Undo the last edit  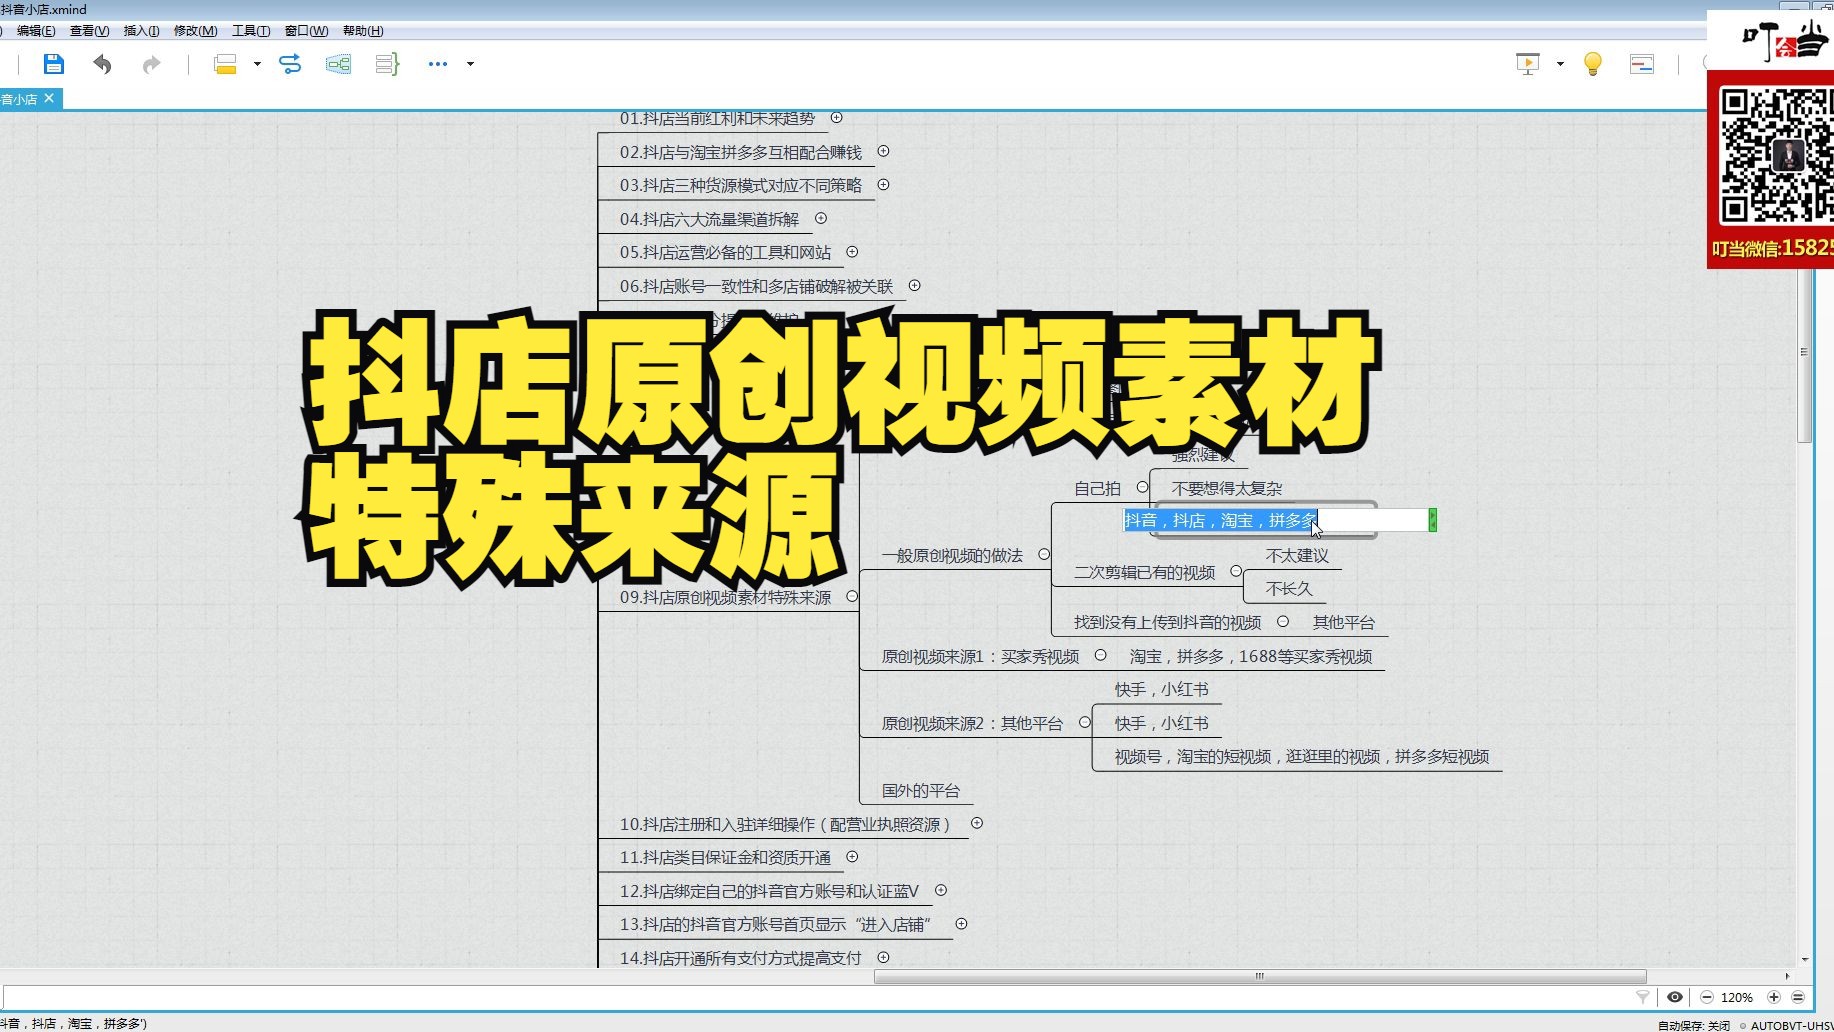click(102, 64)
